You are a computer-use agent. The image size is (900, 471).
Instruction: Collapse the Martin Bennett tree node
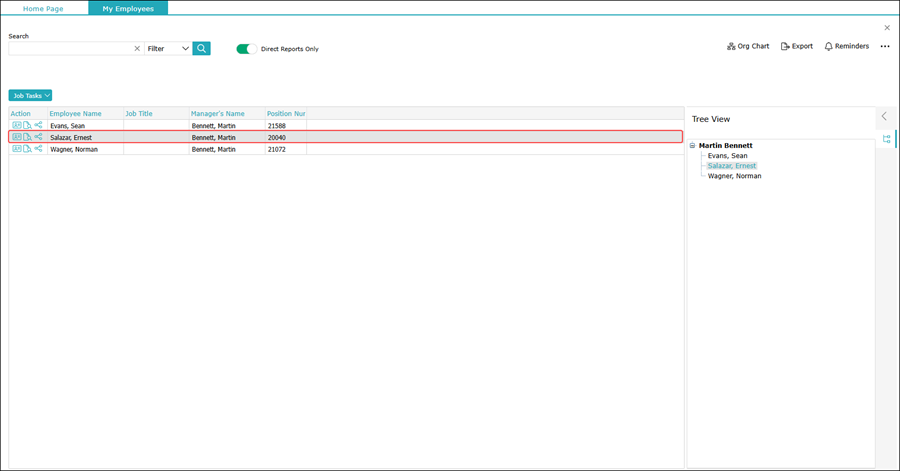(x=692, y=146)
